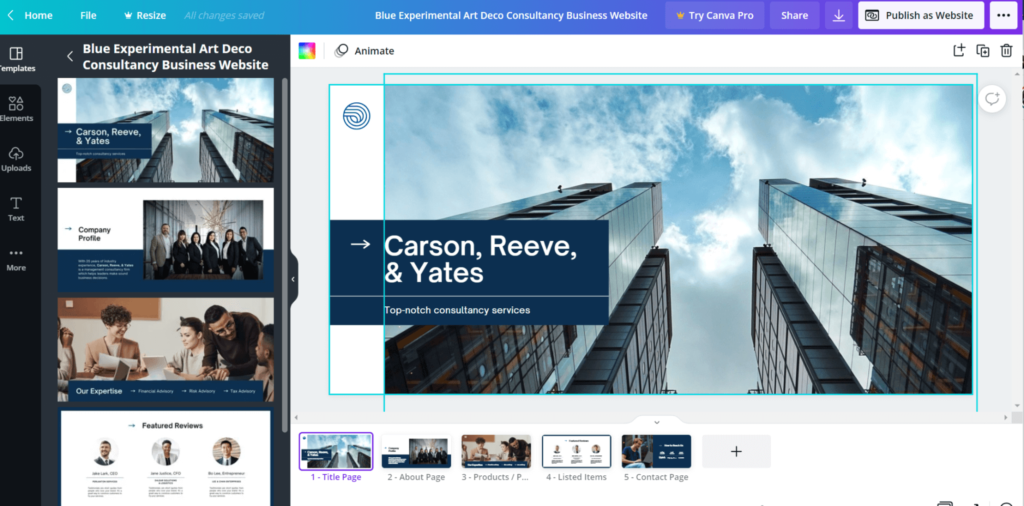
Task: Open the Uploads panel
Action: [x=16, y=158]
